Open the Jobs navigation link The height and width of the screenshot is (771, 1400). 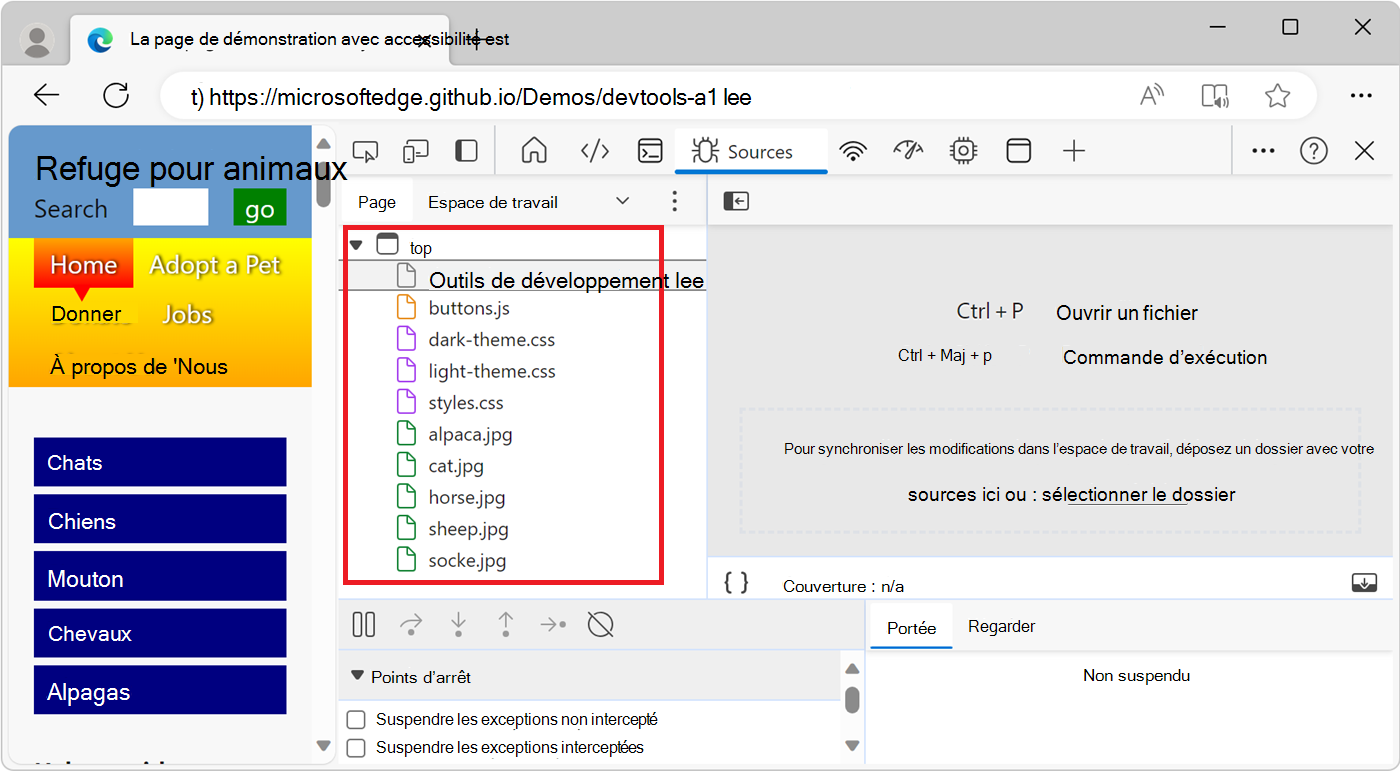(188, 314)
